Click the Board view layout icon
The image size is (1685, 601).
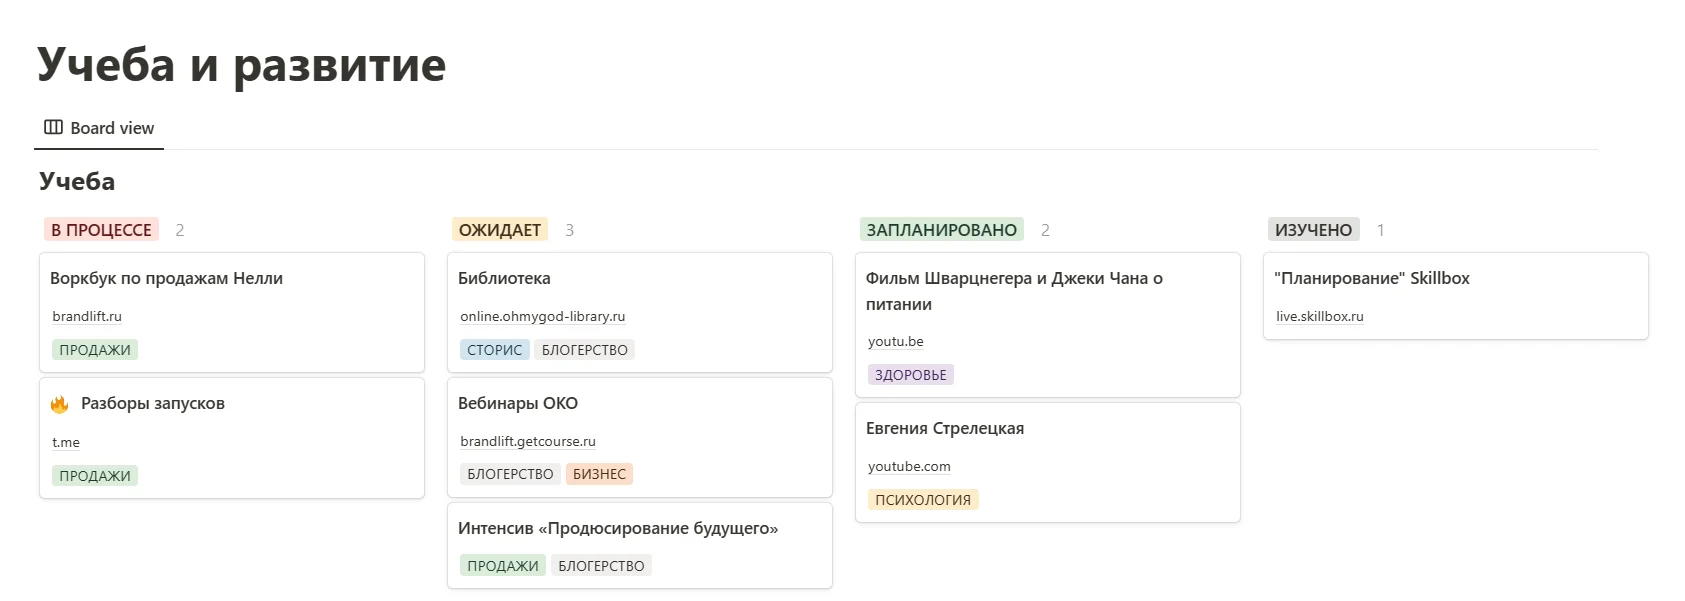pos(53,128)
